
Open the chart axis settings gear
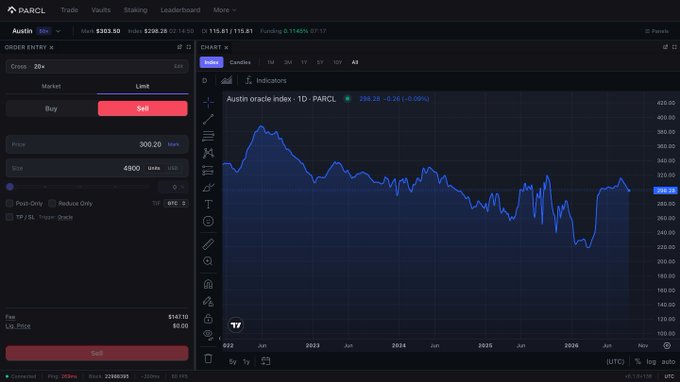[x=667, y=346]
